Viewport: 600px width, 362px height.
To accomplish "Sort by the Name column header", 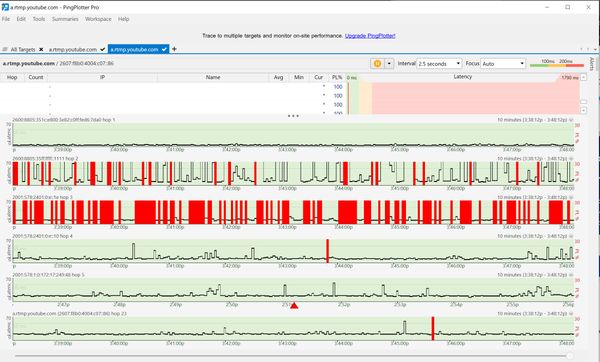I will pos(213,77).
